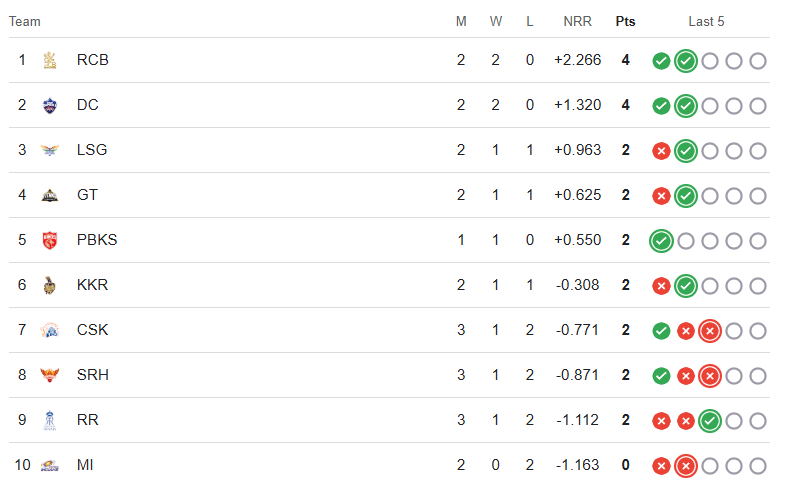
Task: Open the RCB team name link
Action: pyautogui.click(x=92, y=60)
